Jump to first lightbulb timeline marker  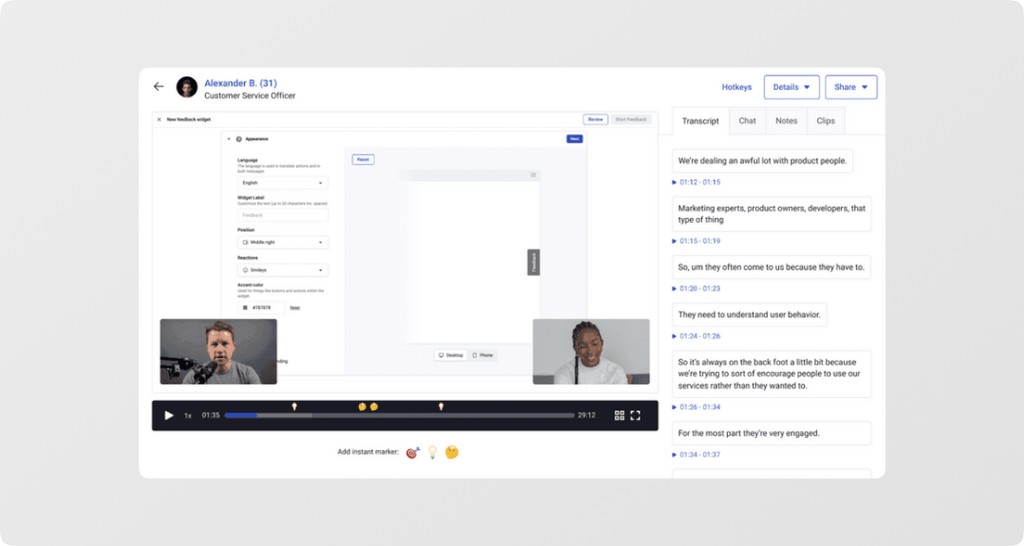tap(295, 407)
